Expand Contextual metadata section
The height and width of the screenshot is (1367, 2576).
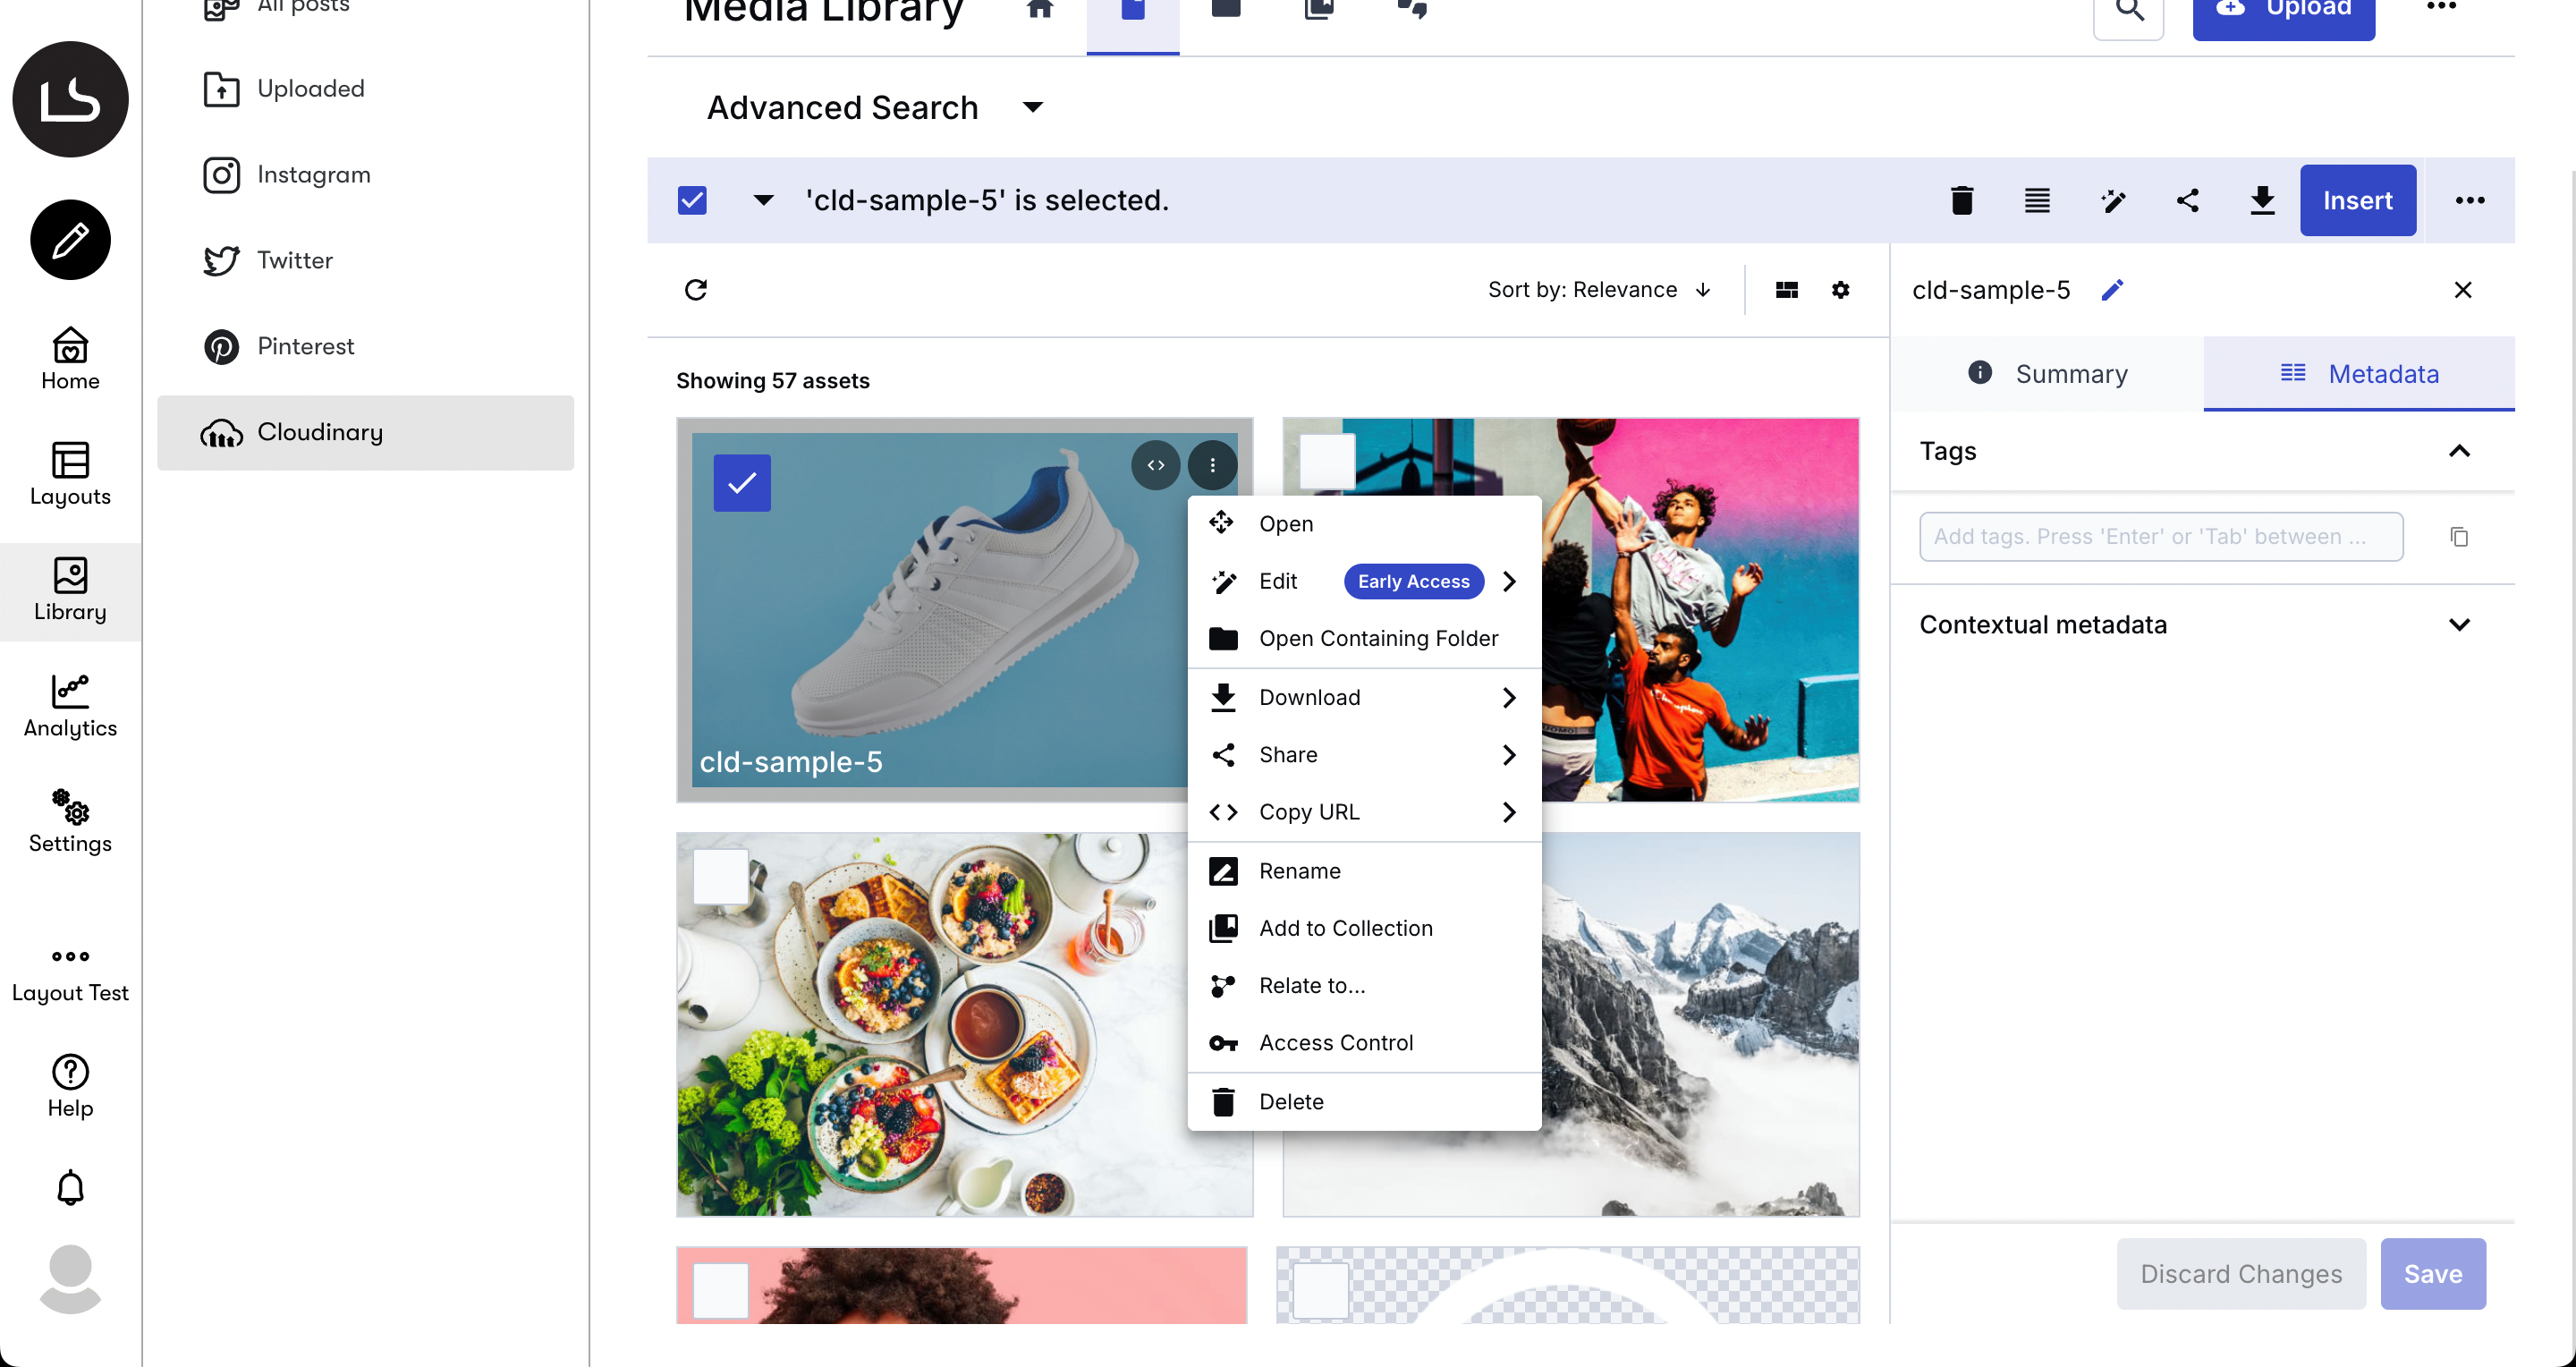[2459, 625]
